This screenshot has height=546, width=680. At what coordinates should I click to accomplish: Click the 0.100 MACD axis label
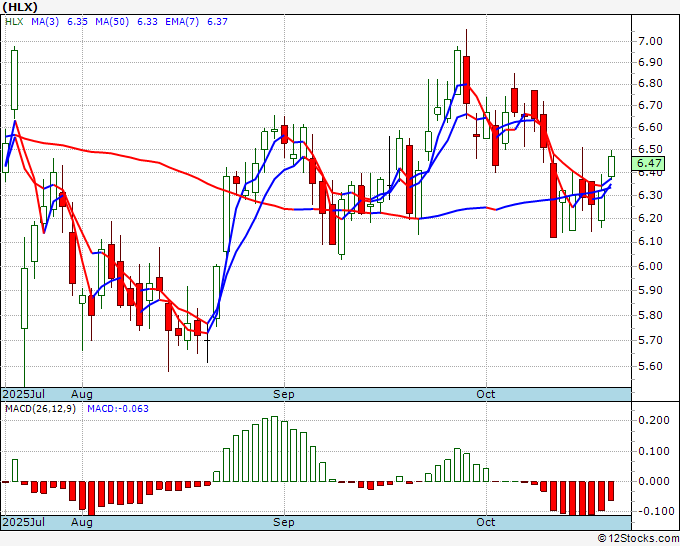(x=654, y=451)
